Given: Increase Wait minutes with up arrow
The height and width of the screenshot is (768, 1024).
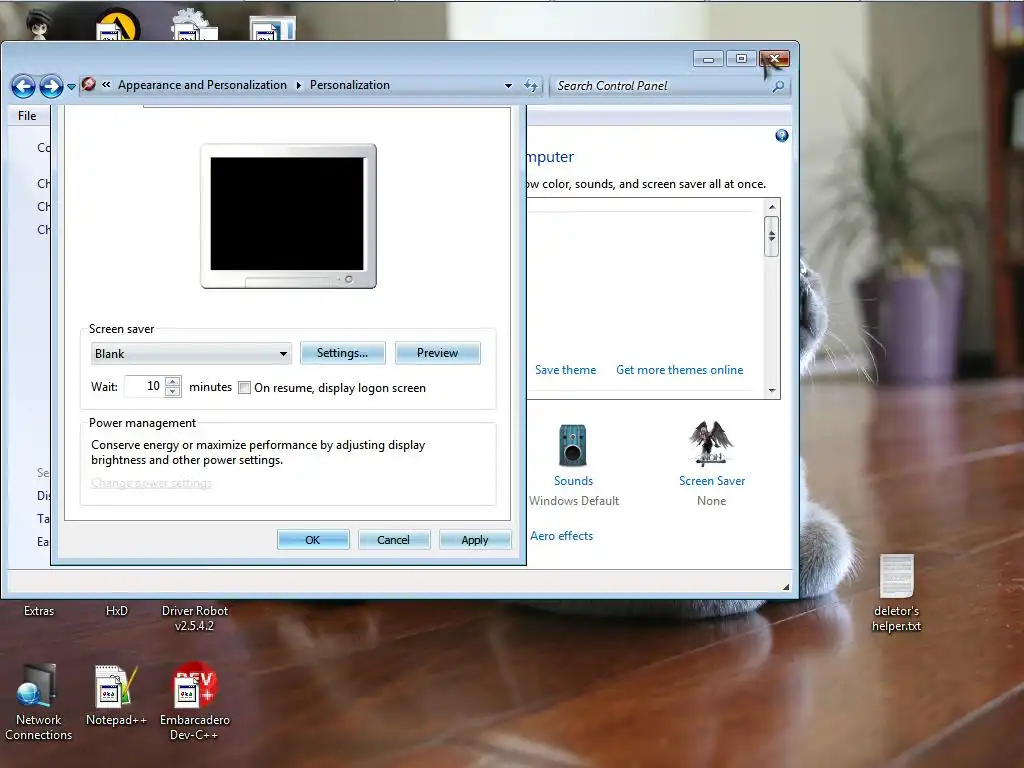Looking at the screenshot, I should tap(172, 381).
